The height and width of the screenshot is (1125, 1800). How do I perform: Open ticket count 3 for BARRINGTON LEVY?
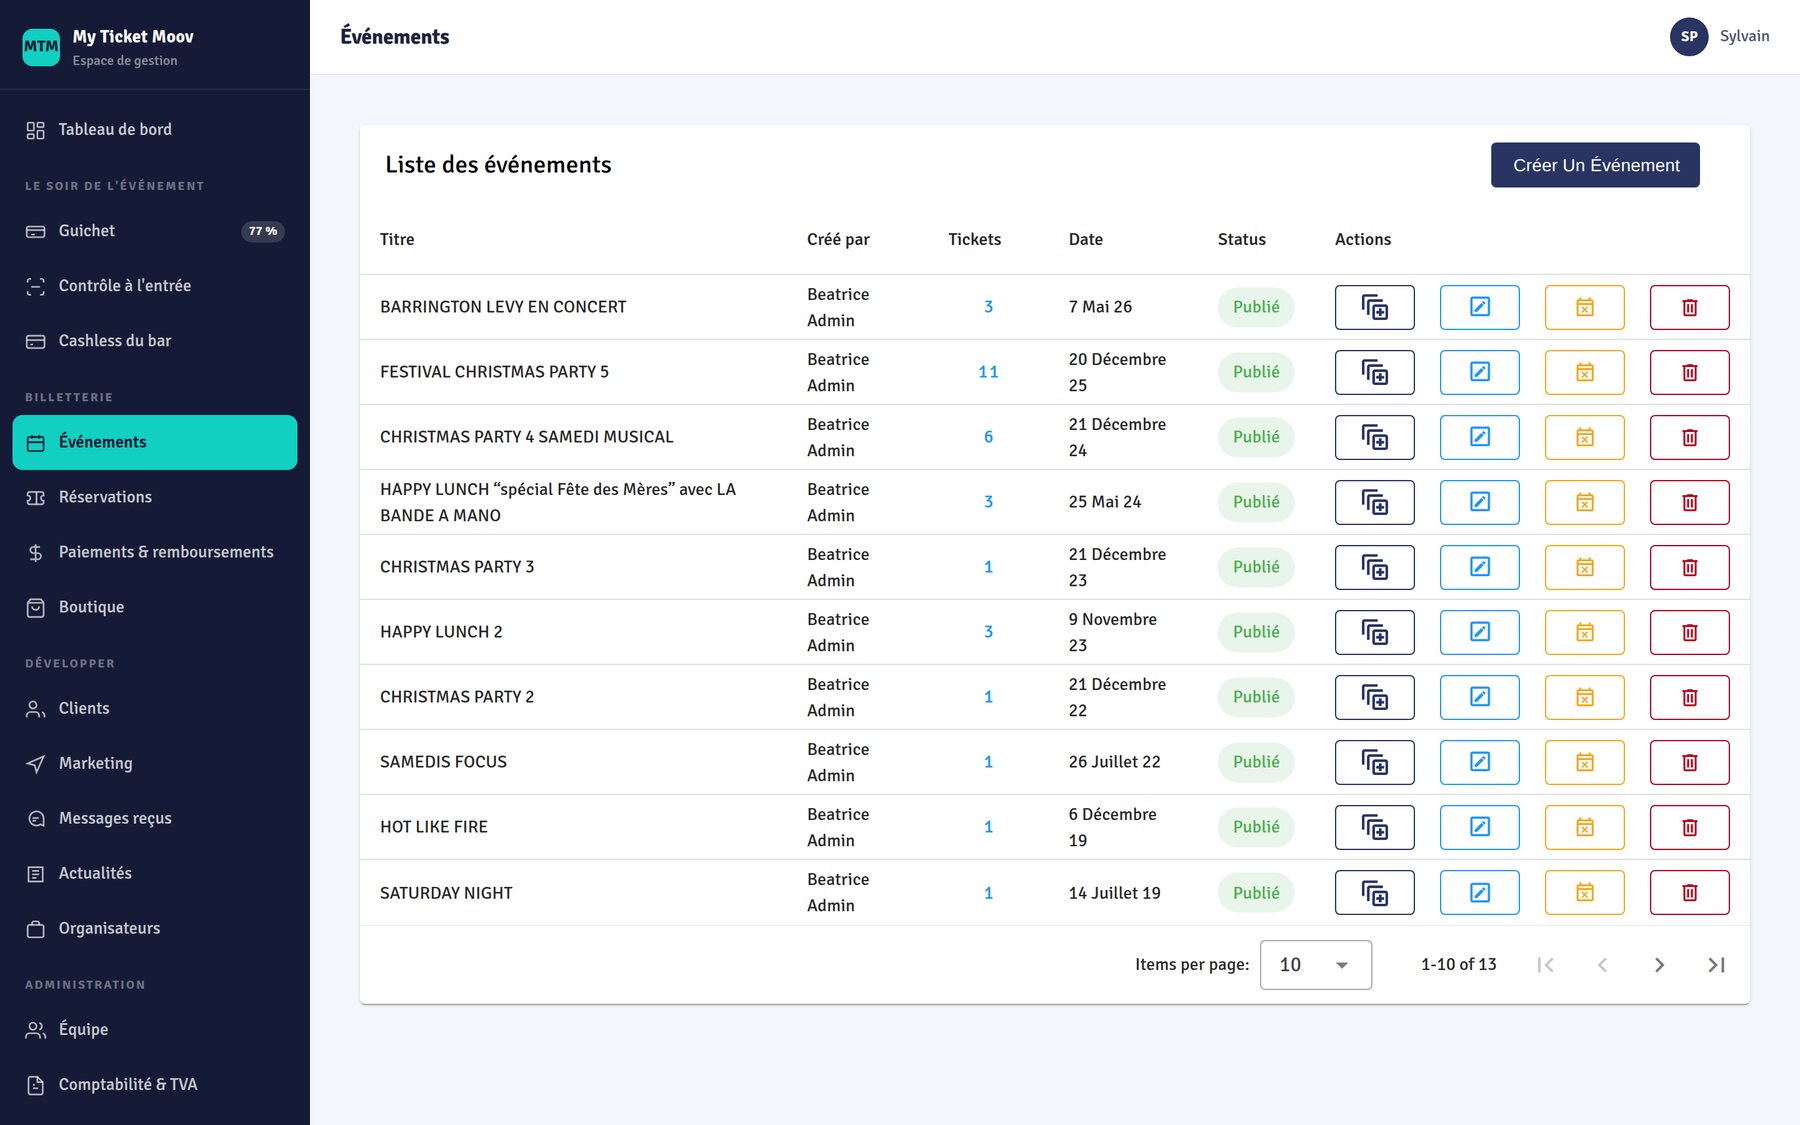988,307
